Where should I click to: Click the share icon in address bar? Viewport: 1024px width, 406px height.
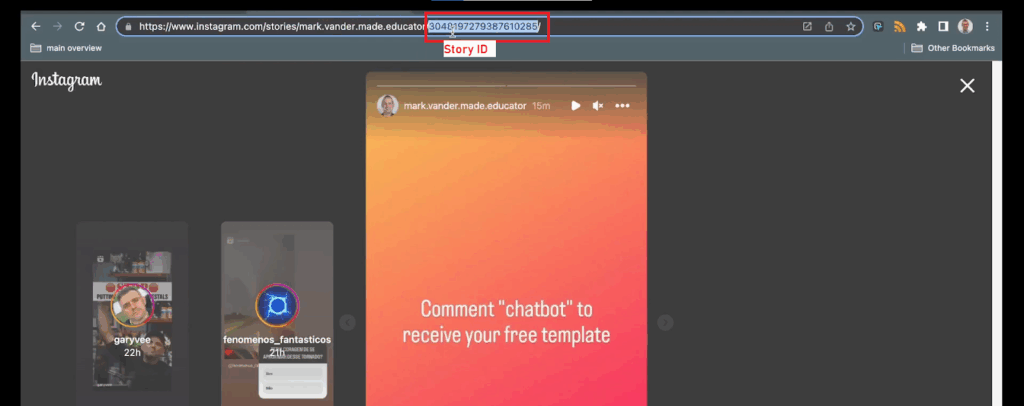(829, 26)
